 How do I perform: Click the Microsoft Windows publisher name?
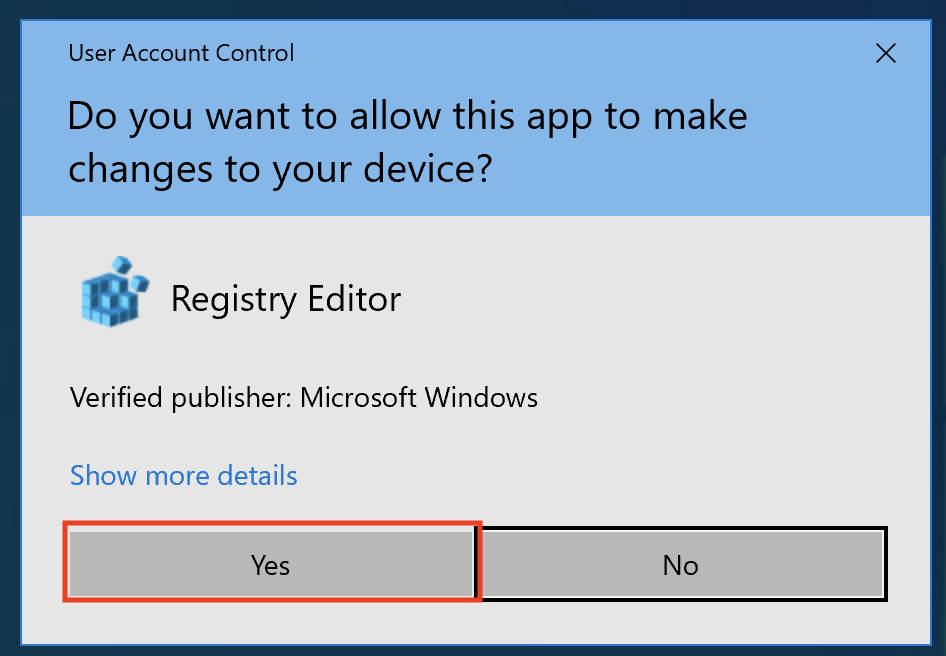[x=419, y=398]
